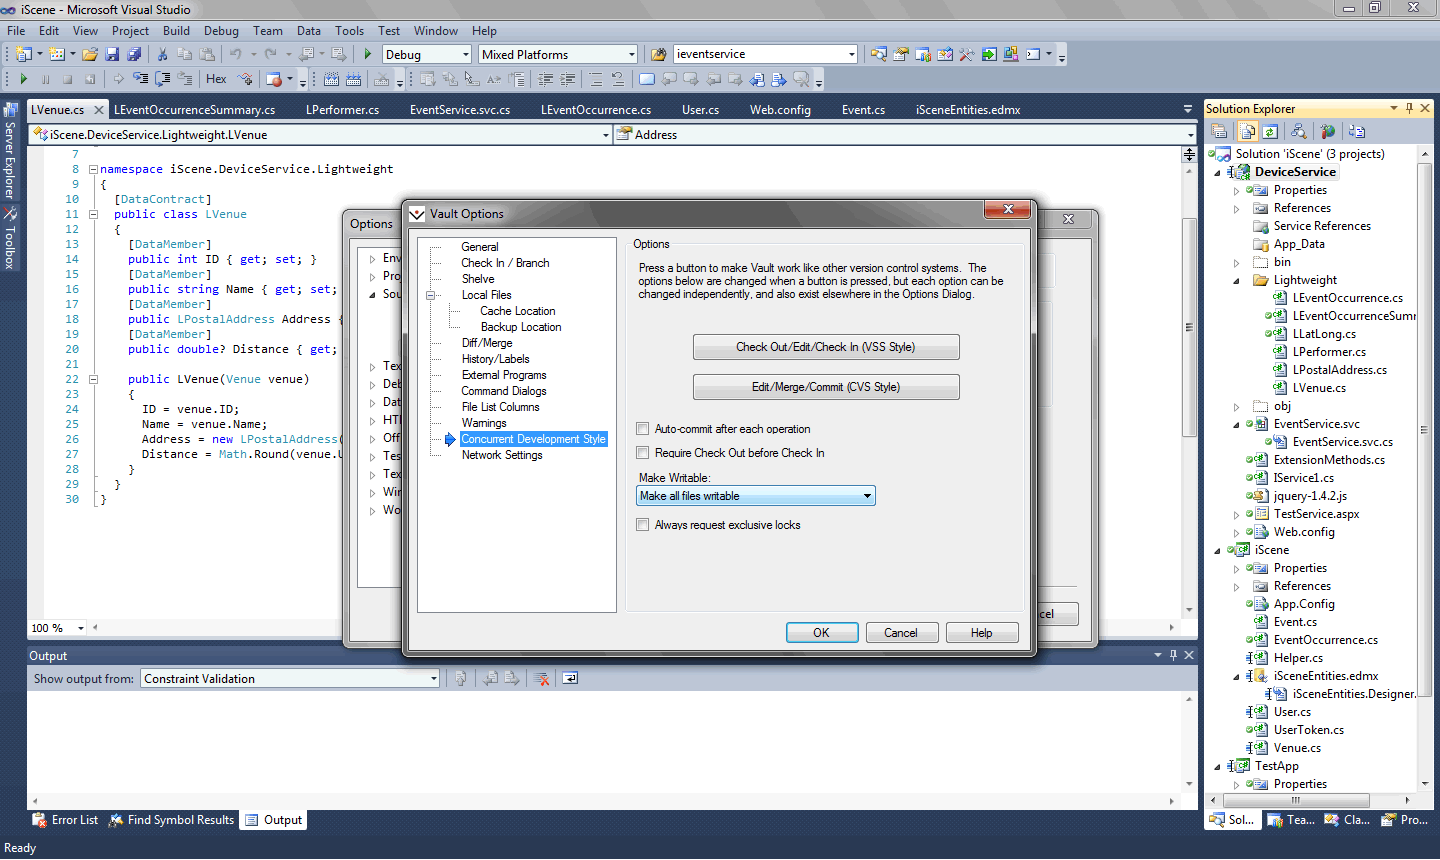Collapse Local Files node in Vault Options
The height and width of the screenshot is (860, 1440).
coord(431,295)
